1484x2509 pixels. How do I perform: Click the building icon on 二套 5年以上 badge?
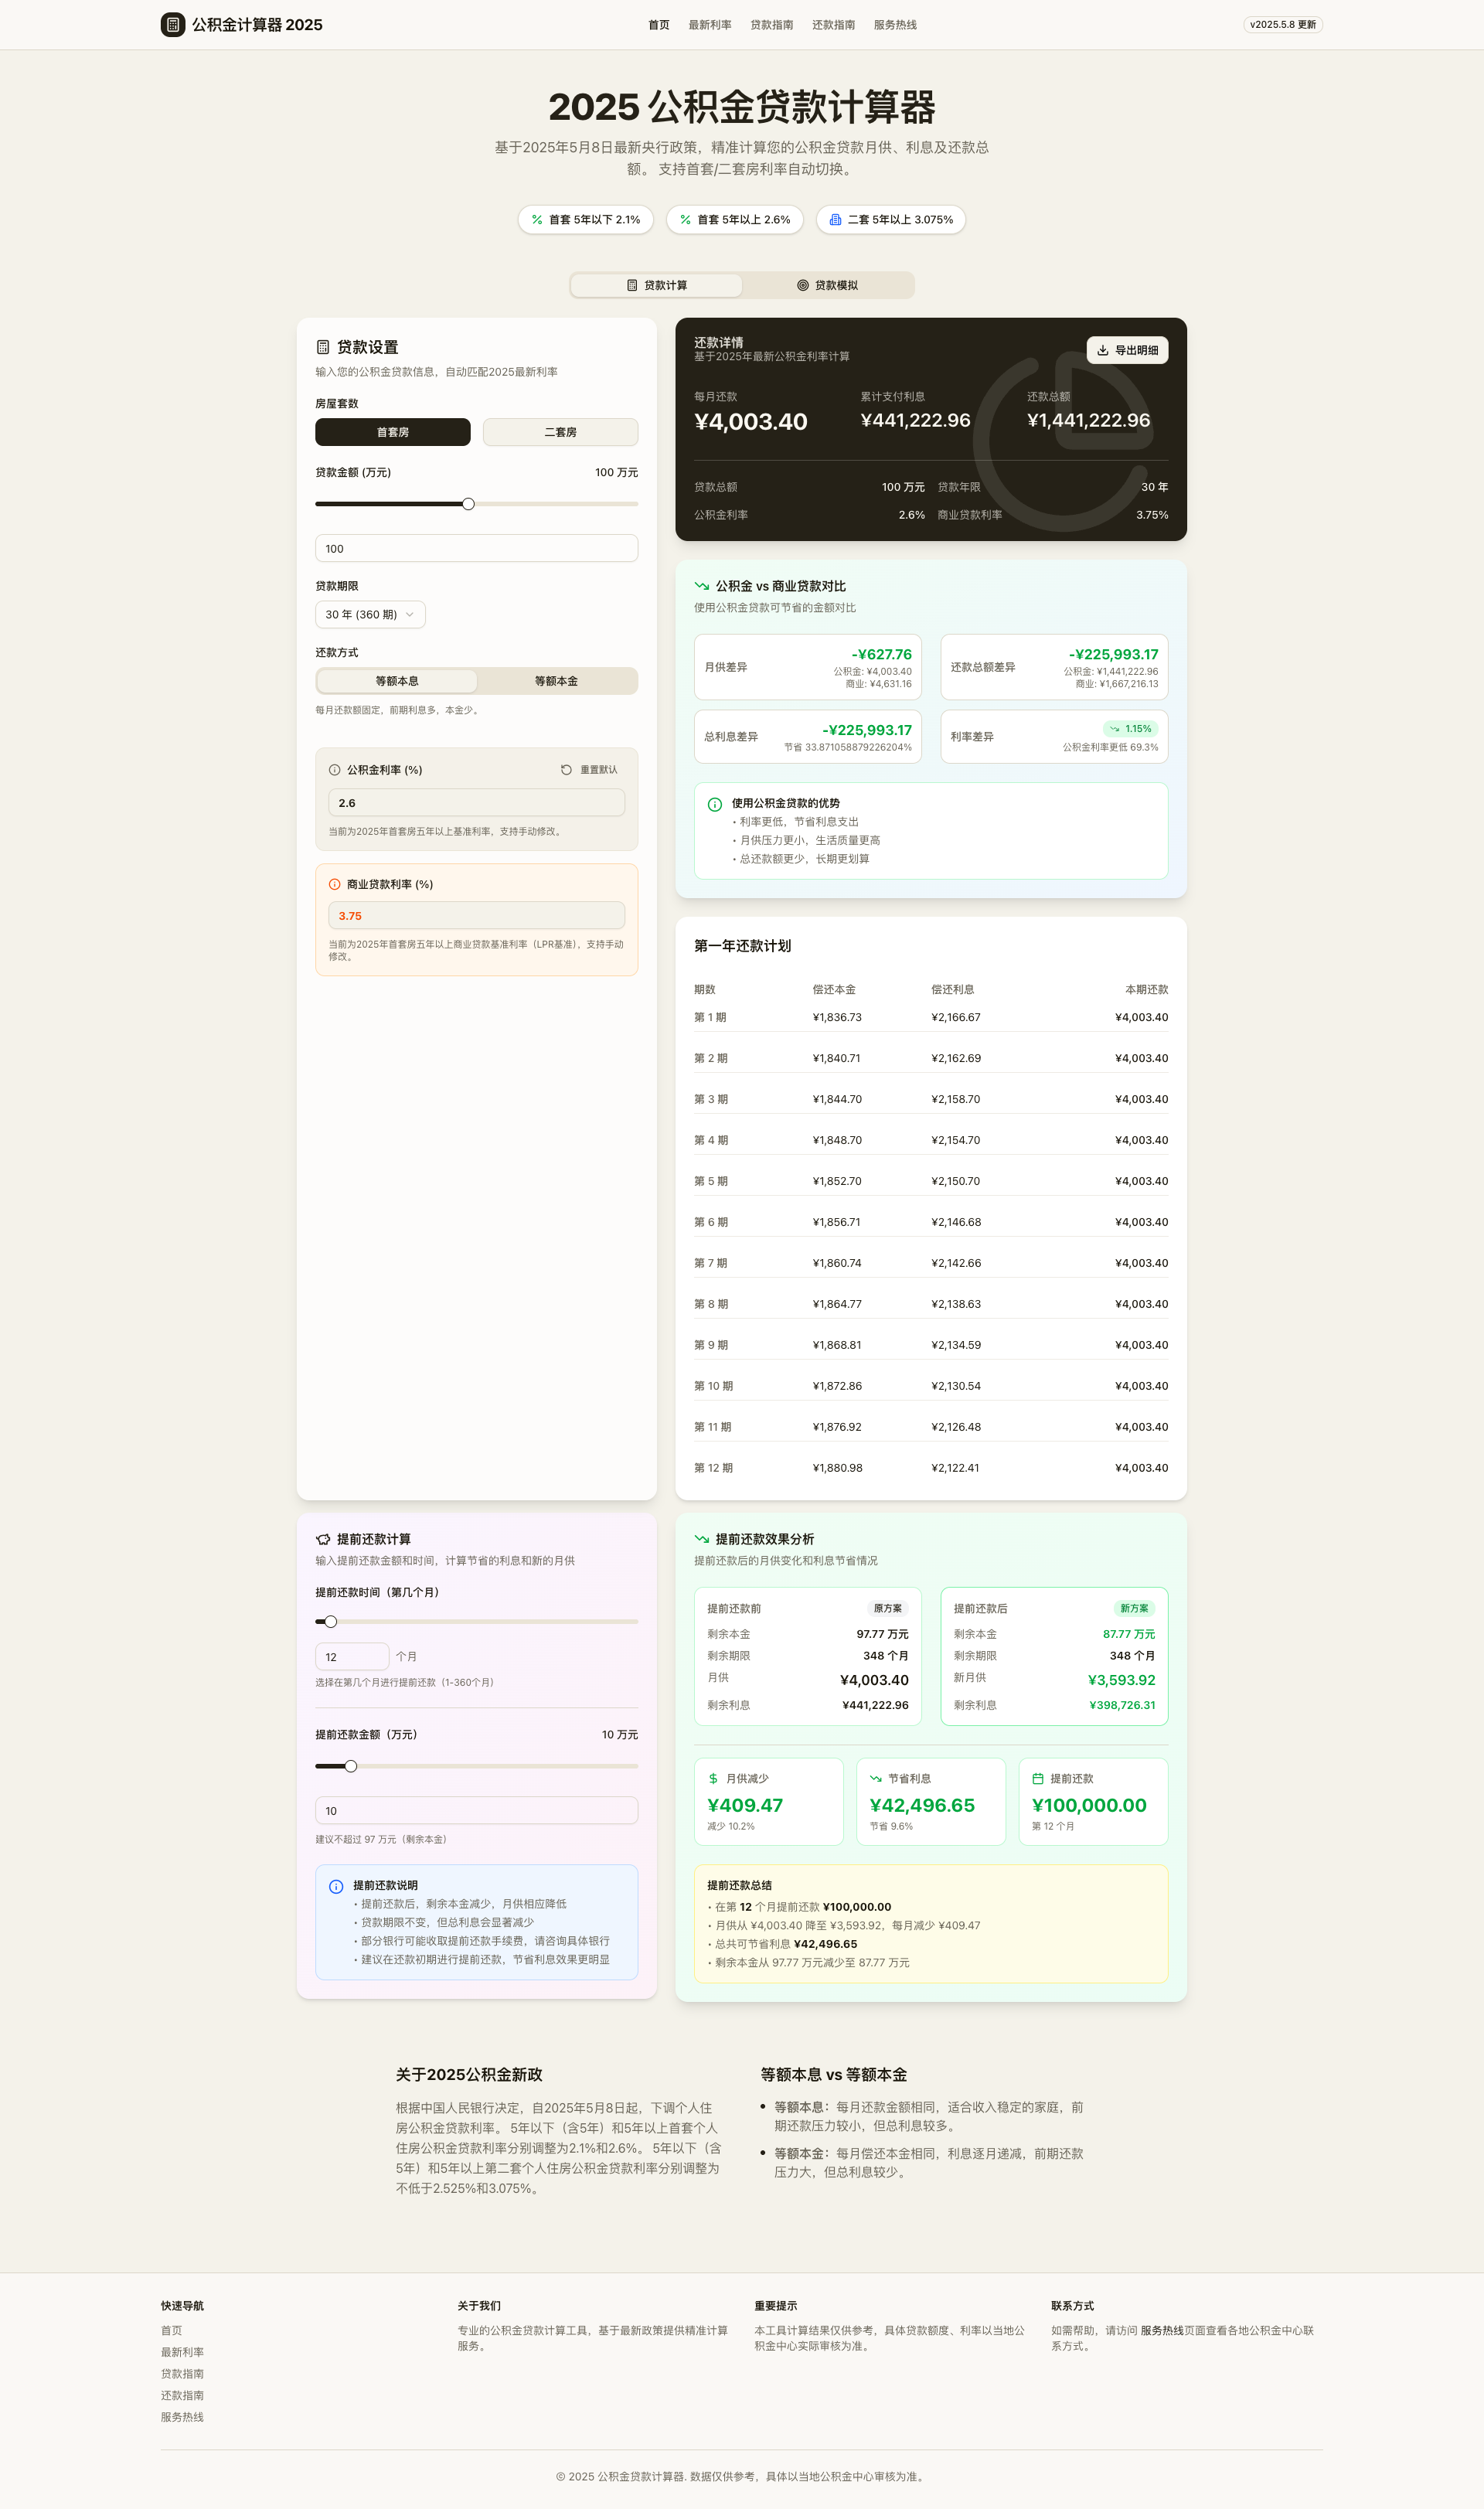836,219
